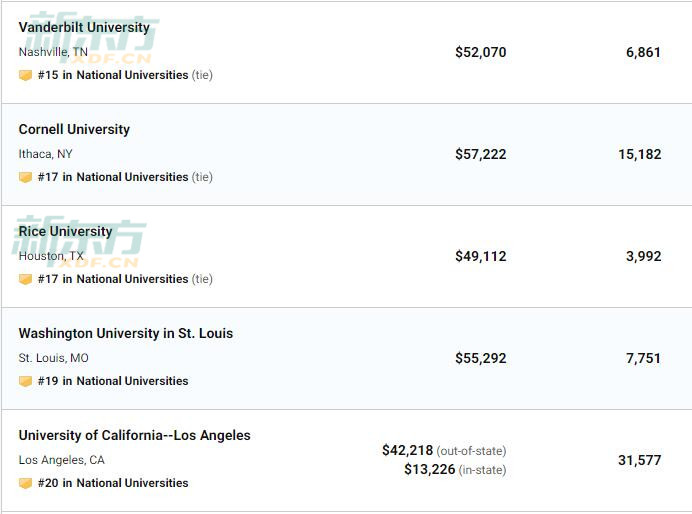Click the badge icon beside Rice's #17 ranking
Screen dimensions: 692x514
coord(25,279)
